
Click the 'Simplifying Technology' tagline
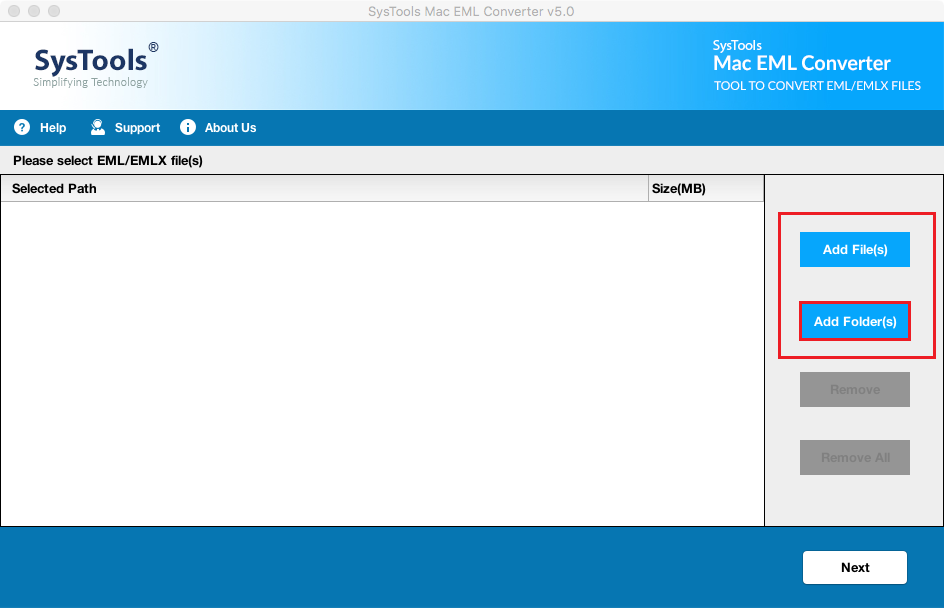coord(90,82)
